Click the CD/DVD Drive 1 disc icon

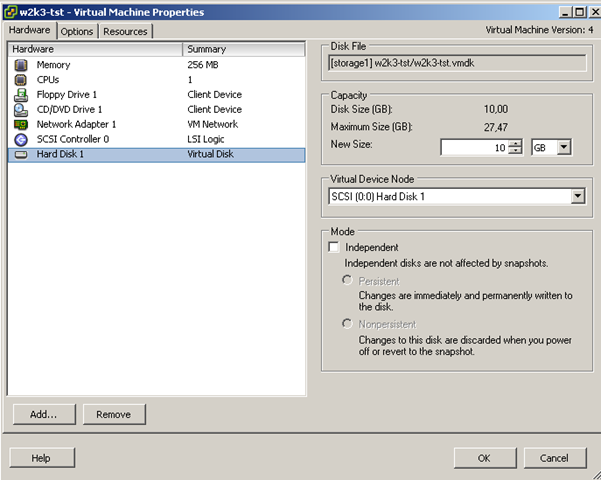[x=21, y=110]
